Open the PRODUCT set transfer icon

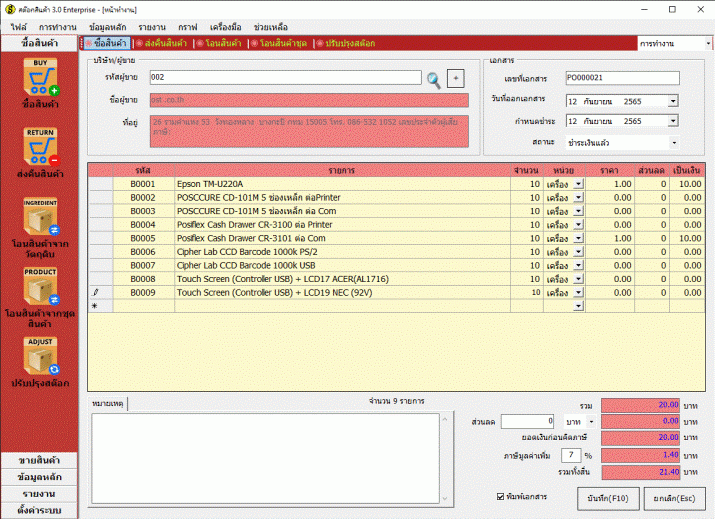point(41,286)
